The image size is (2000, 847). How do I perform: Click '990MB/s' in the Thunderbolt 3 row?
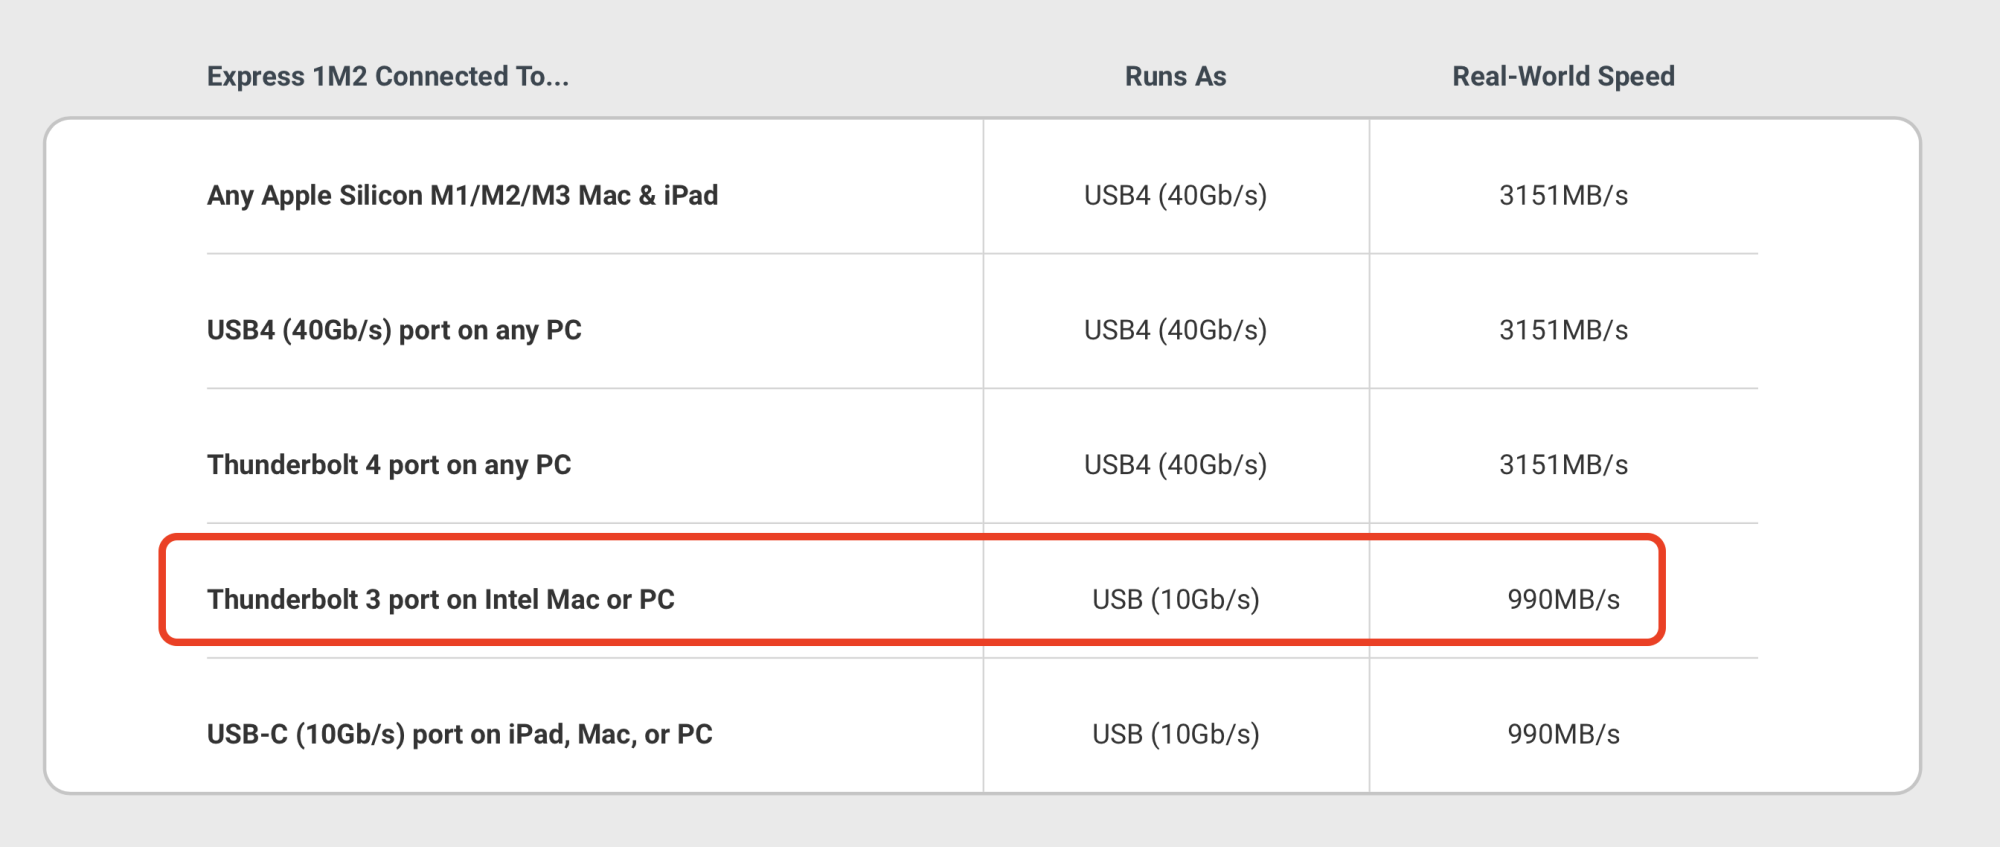[x=1563, y=599]
